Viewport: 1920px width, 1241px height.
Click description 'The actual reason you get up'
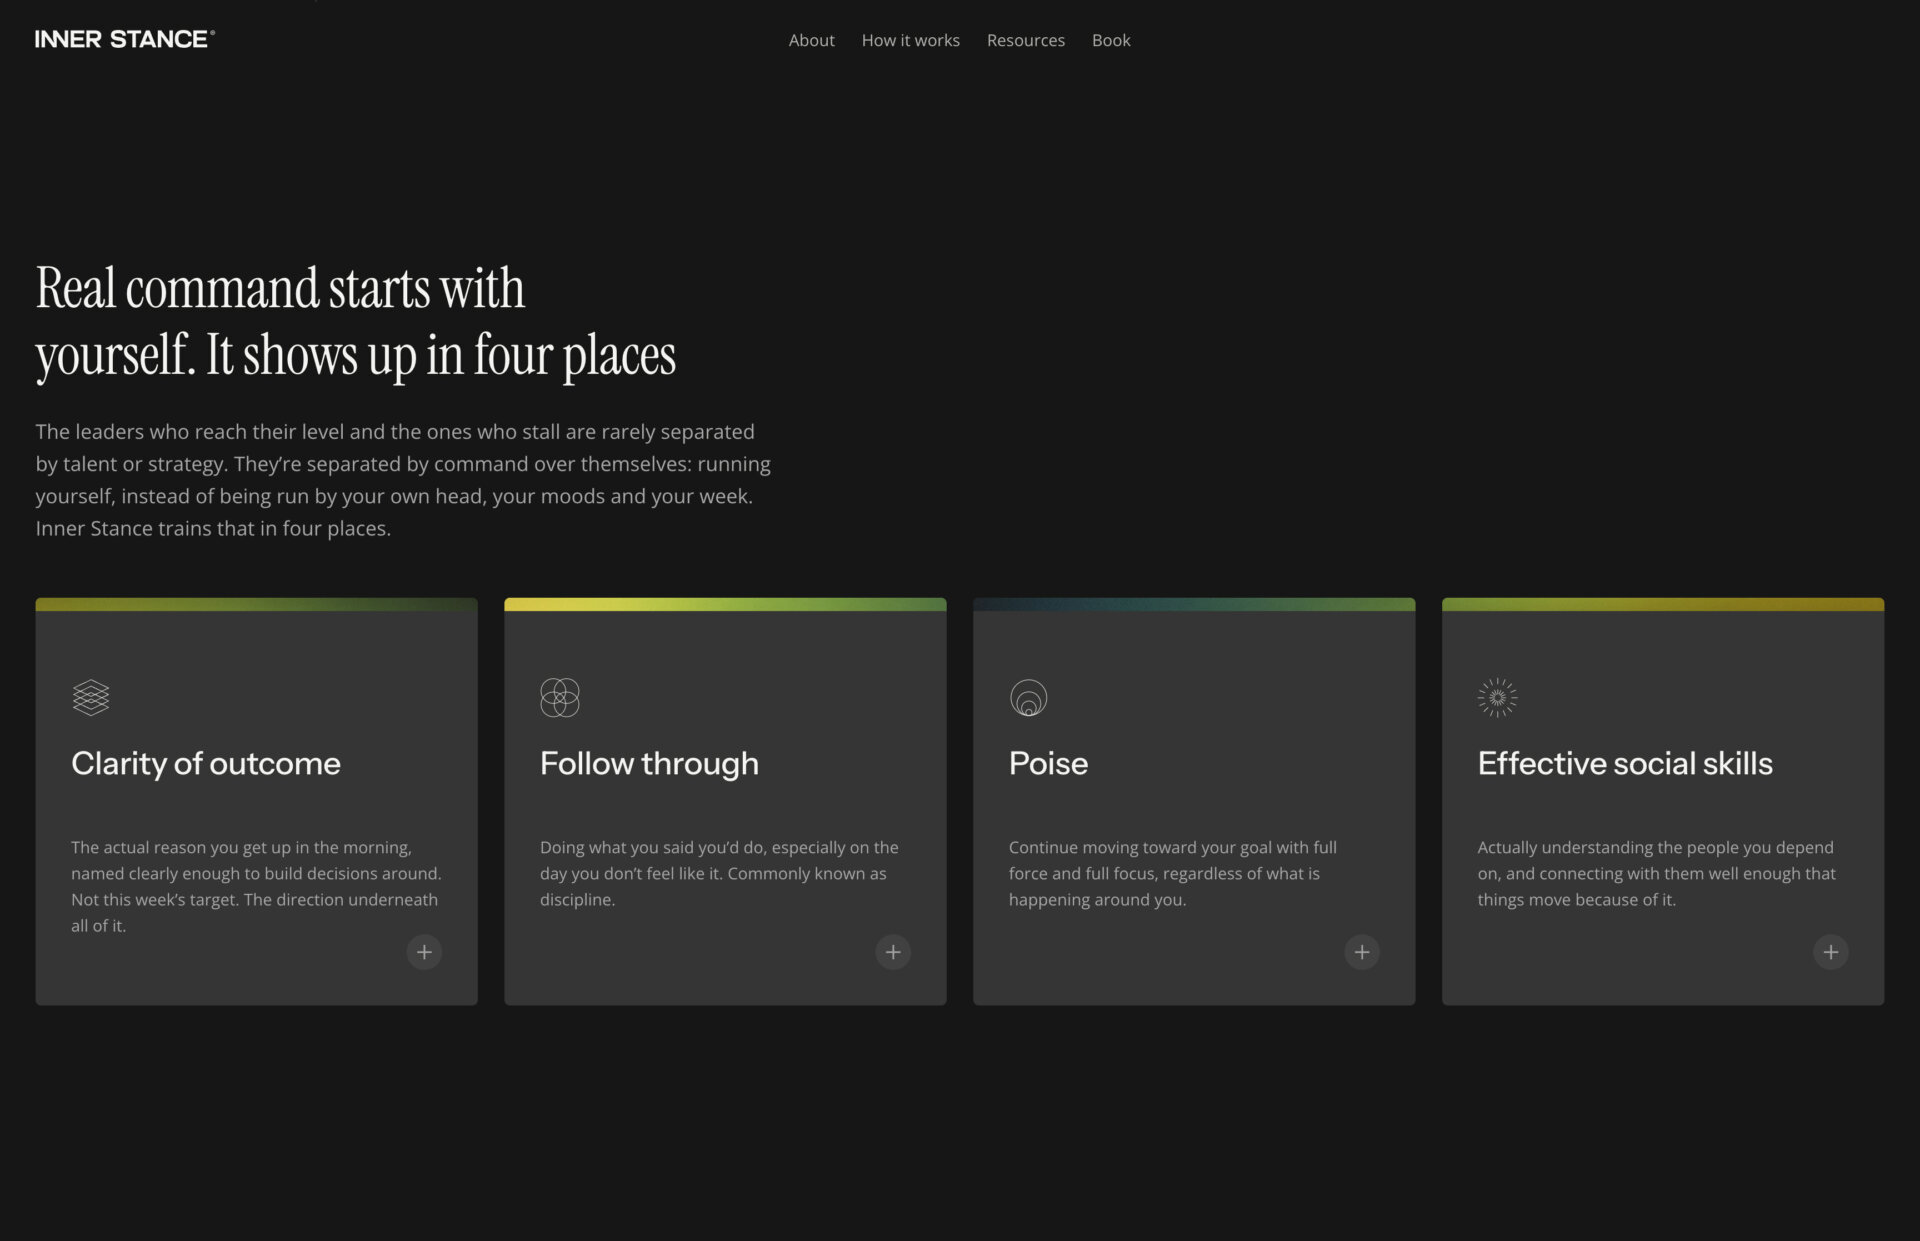click(256, 886)
